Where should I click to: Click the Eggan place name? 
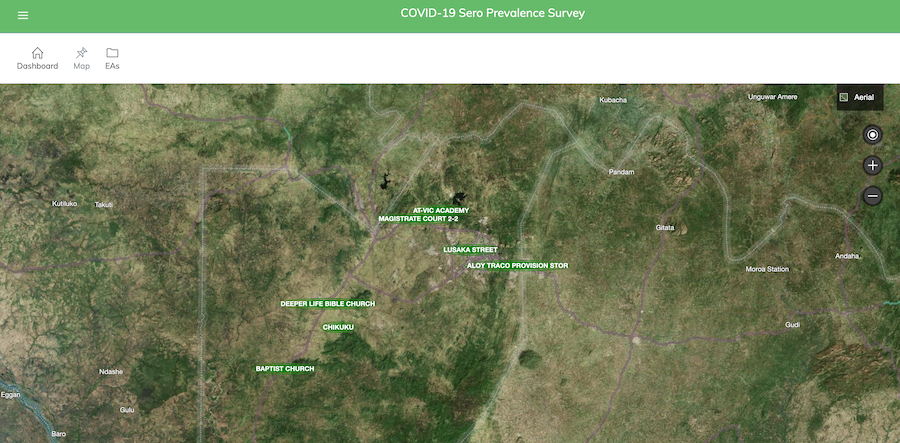tap(10, 395)
